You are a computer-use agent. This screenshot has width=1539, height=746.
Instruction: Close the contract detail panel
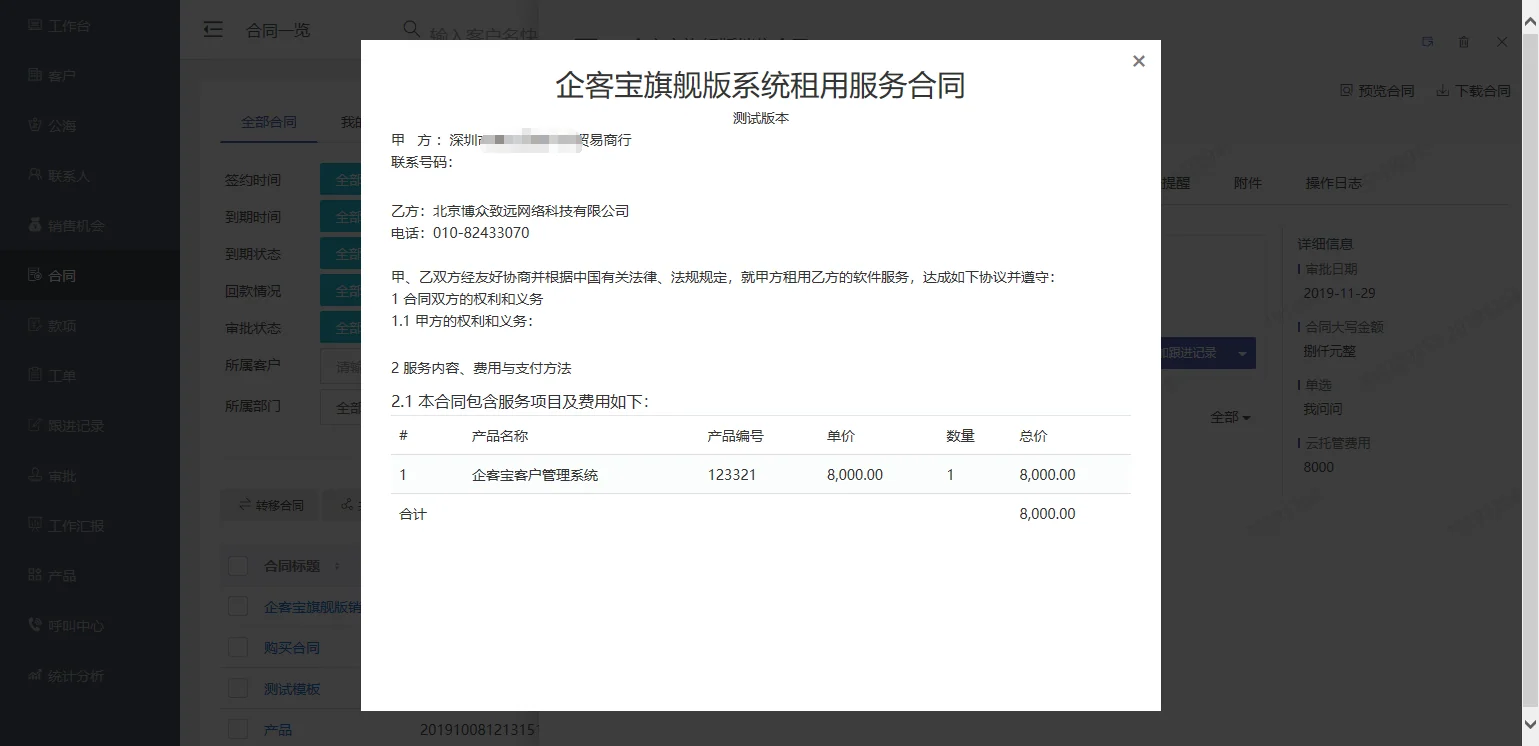point(1502,42)
